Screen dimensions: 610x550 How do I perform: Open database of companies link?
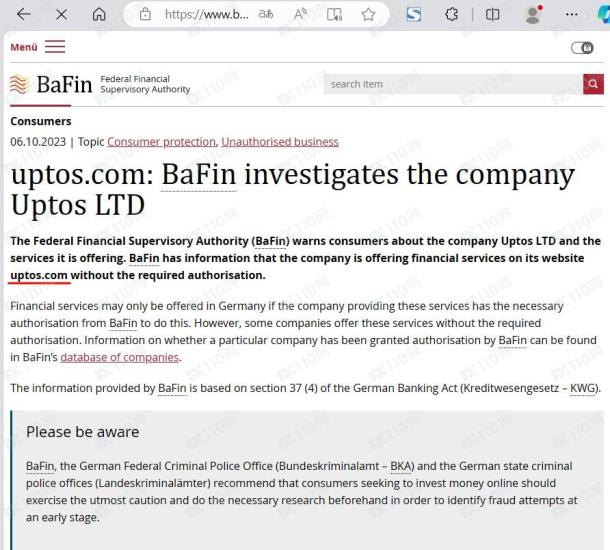pyautogui.click(x=119, y=357)
